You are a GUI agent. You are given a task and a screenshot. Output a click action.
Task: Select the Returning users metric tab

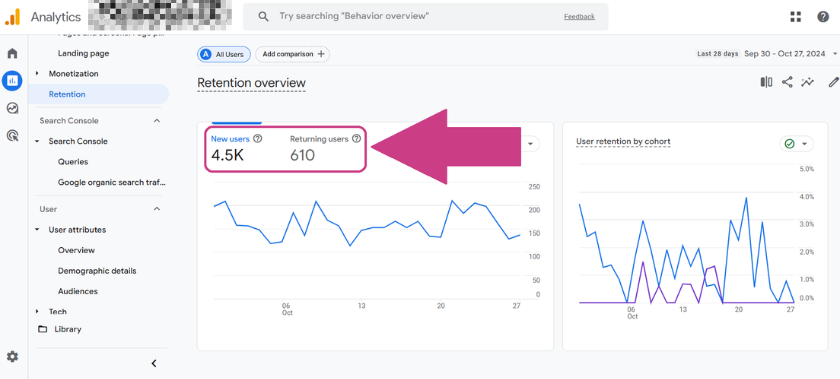[325, 148]
